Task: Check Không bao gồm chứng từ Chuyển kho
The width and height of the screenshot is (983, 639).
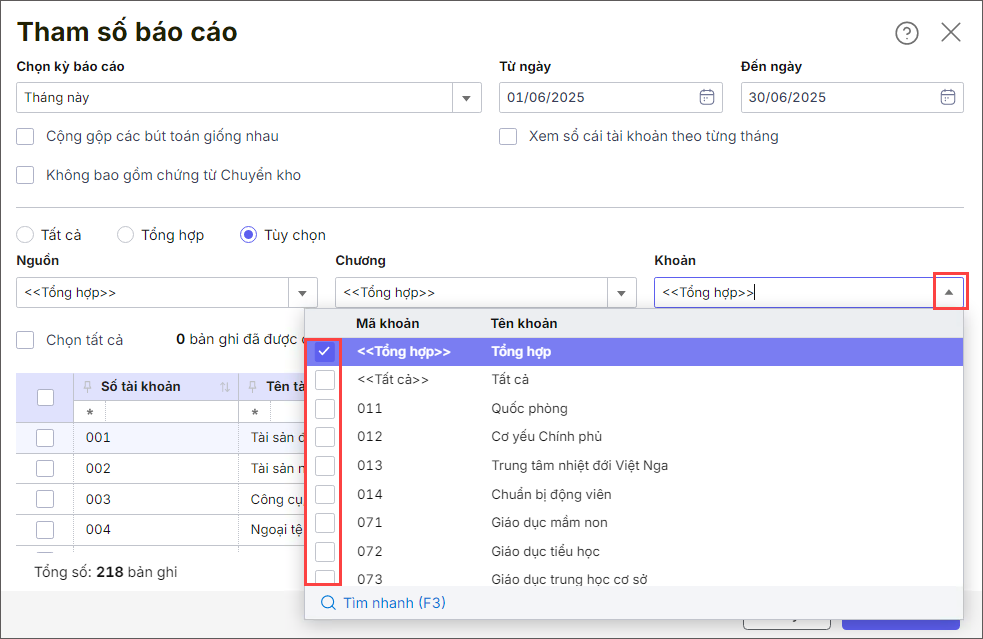Action: pos(26,175)
